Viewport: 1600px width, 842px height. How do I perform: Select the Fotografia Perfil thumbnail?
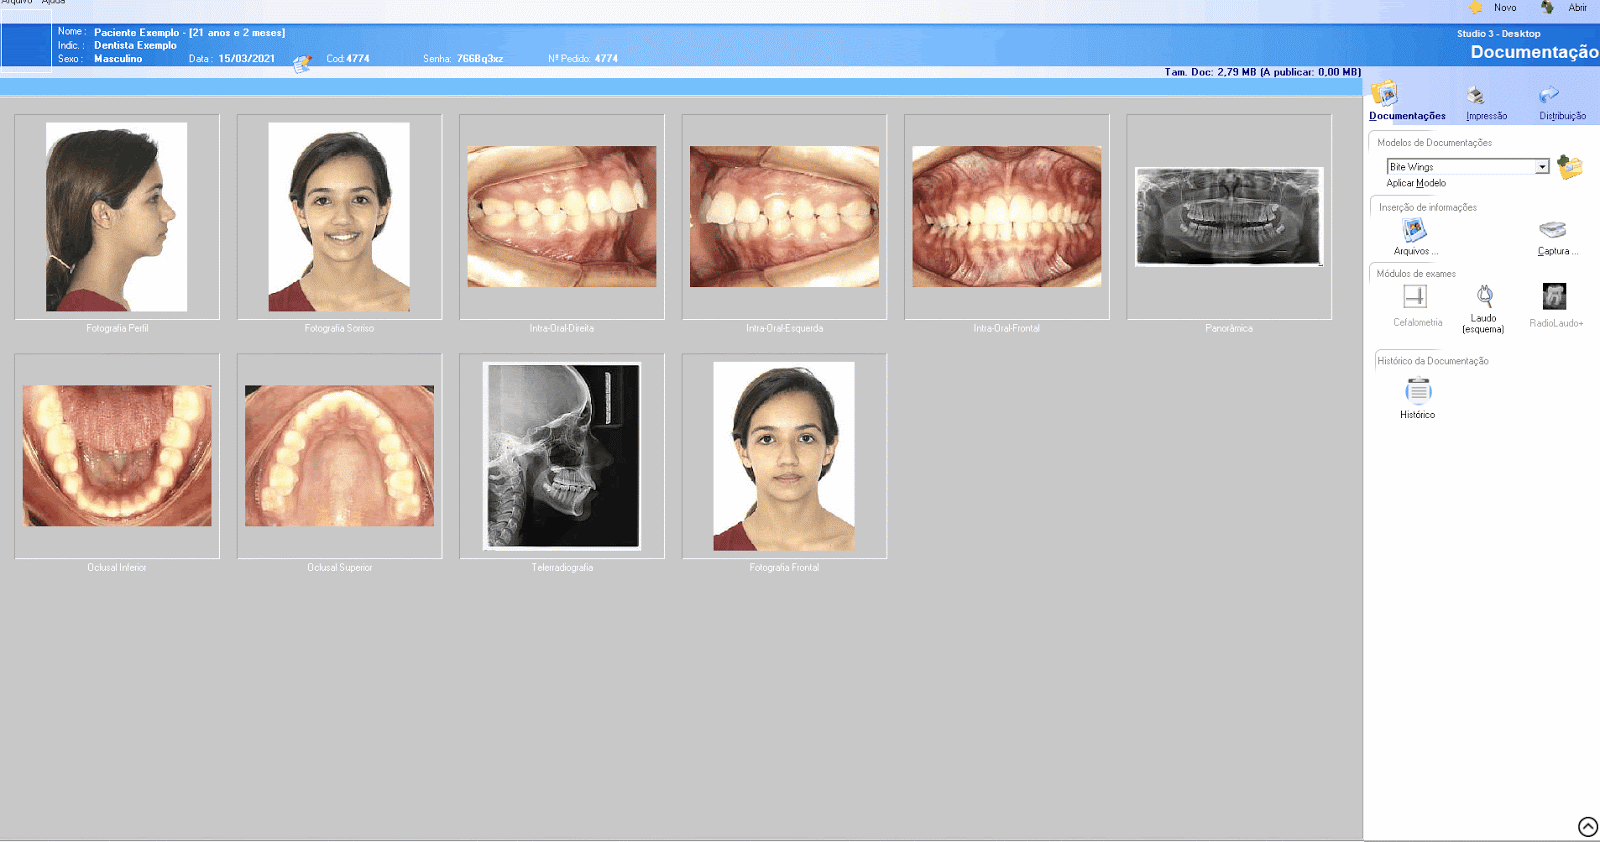tap(117, 217)
